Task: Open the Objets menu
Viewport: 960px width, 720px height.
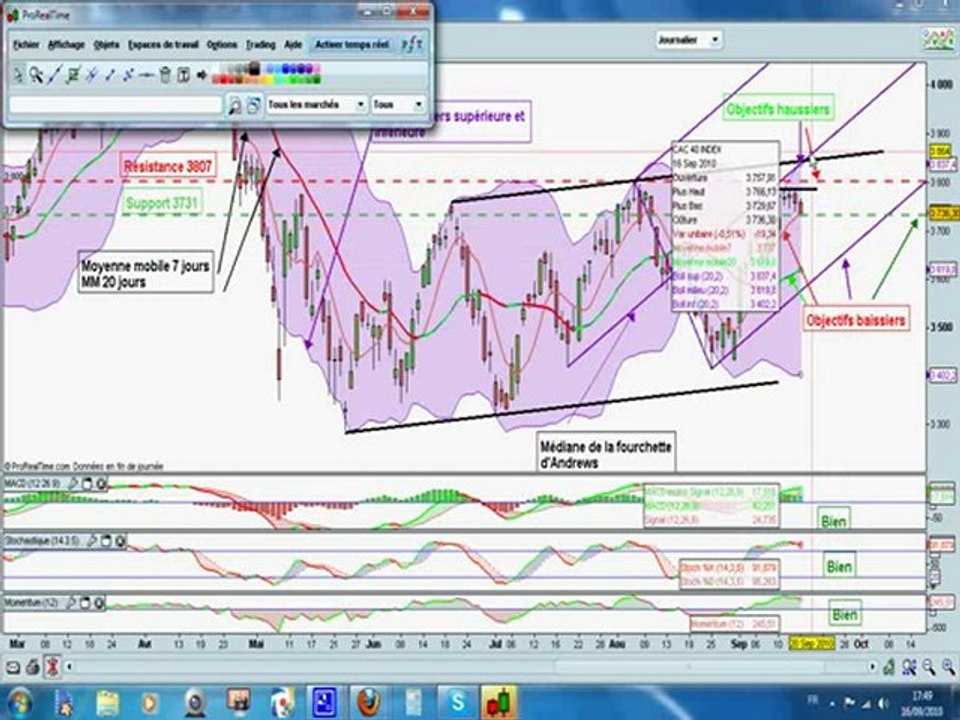Action: point(107,45)
